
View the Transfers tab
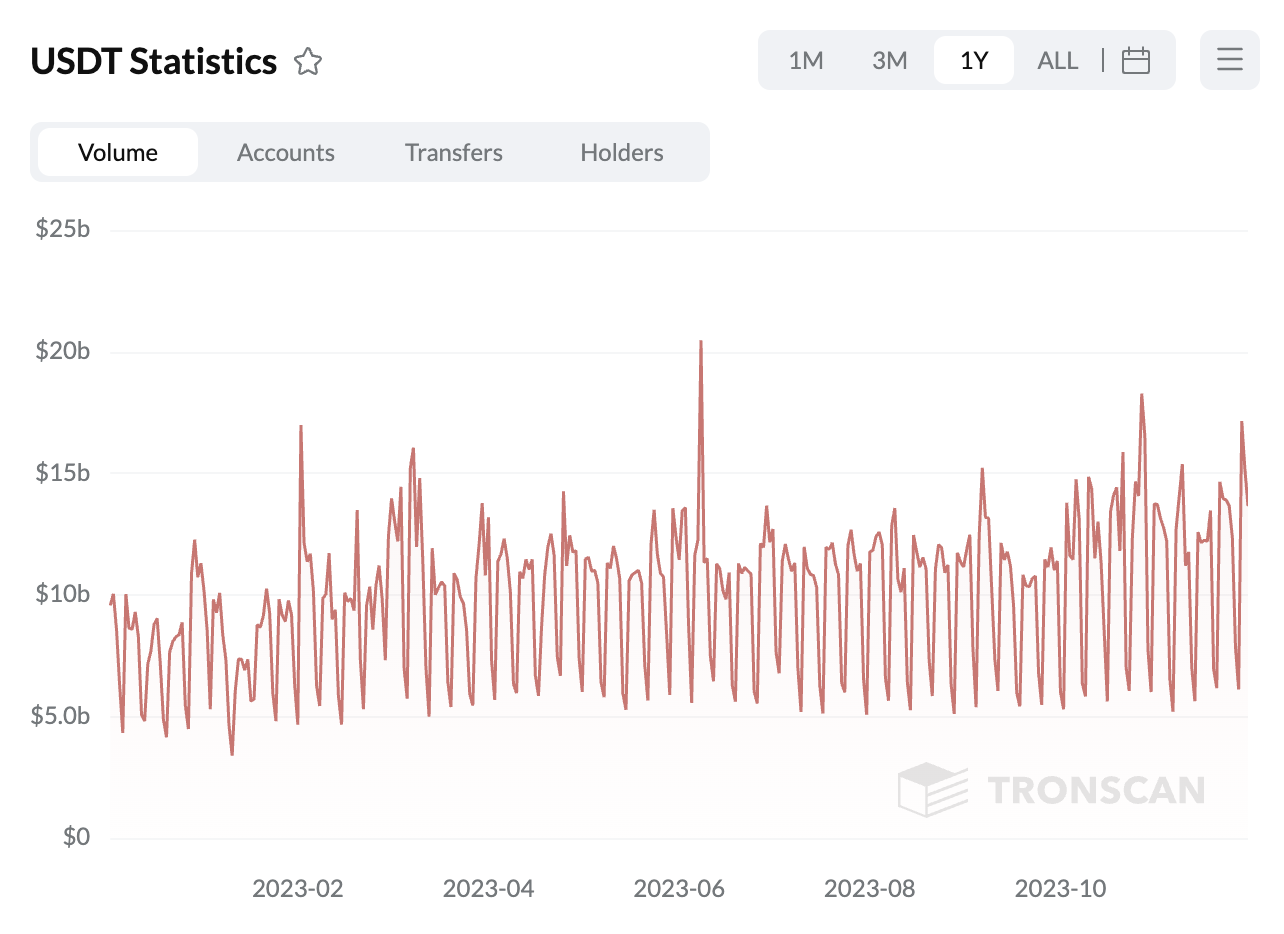pos(453,153)
